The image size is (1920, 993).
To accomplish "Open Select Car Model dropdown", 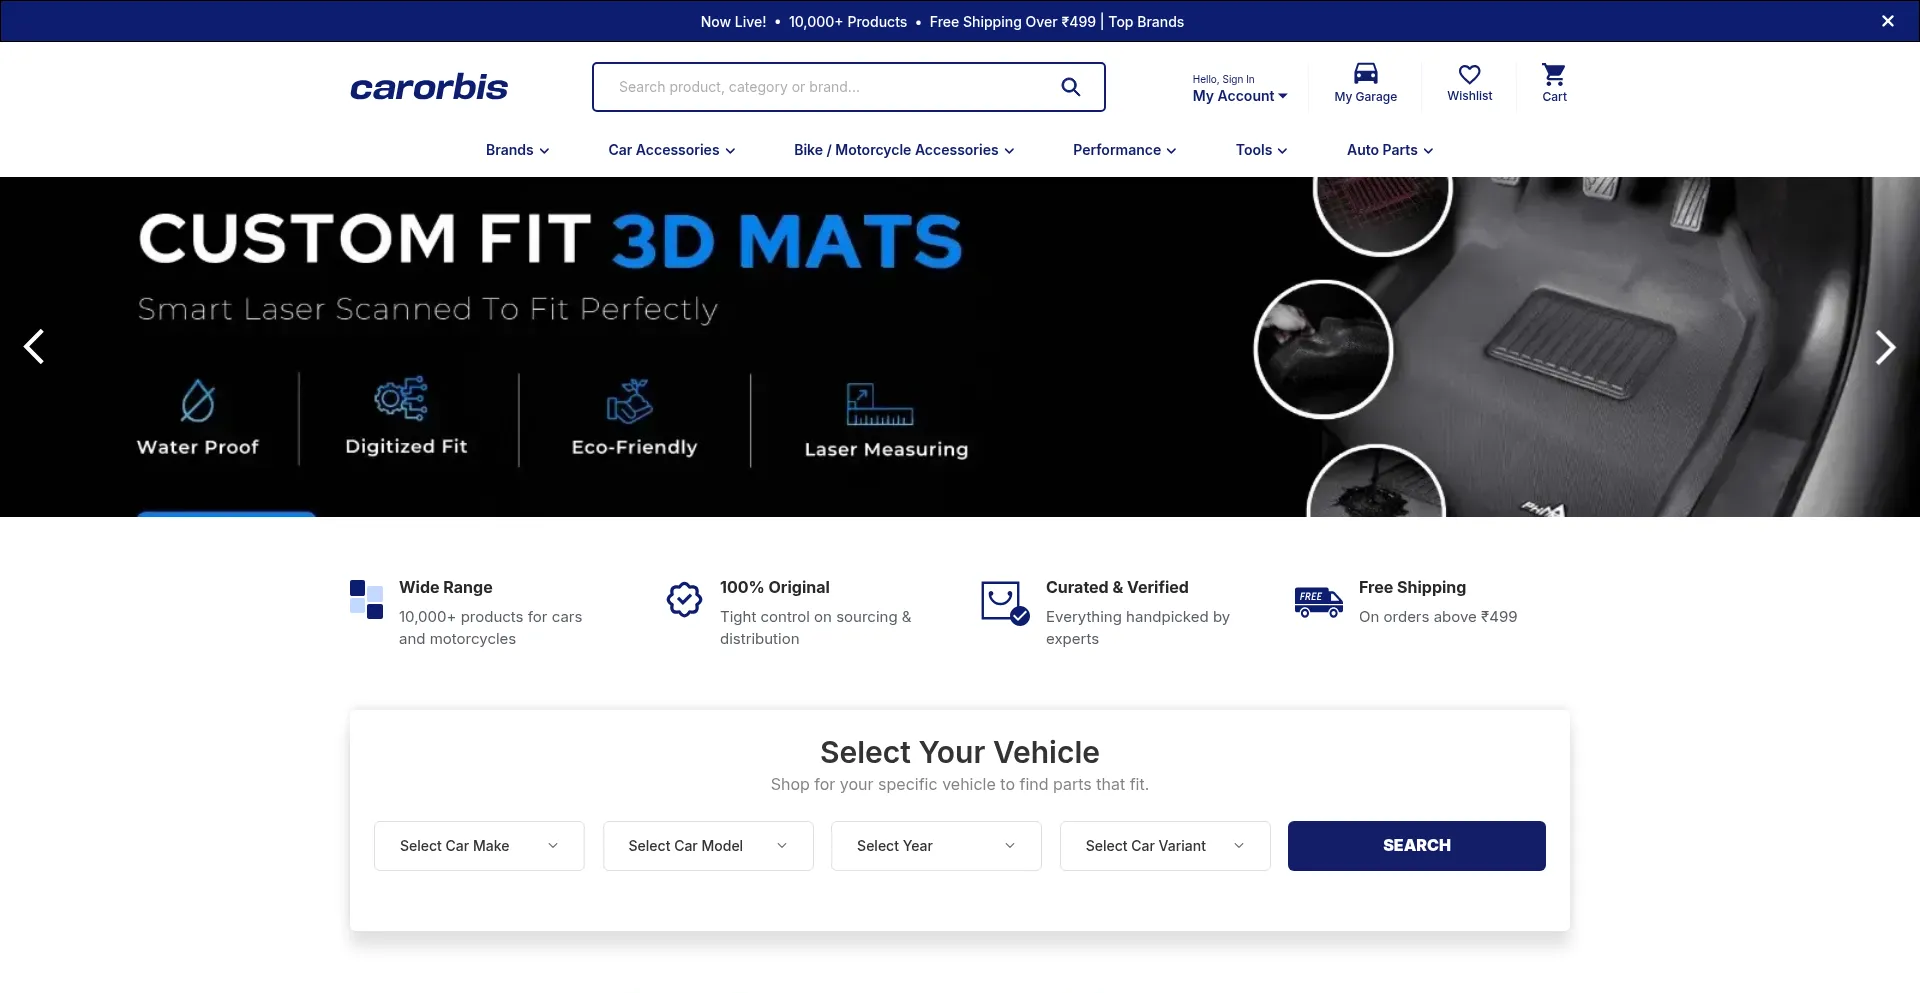I will 708,846.
